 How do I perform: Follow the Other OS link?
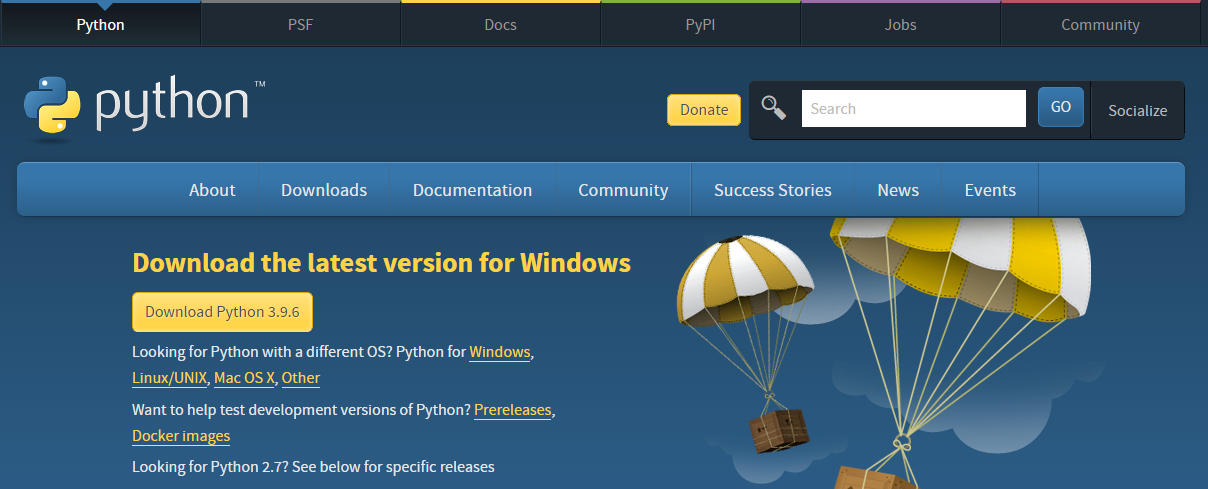(301, 378)
